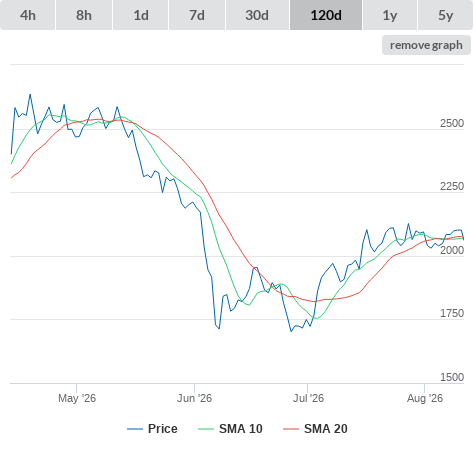Click the blue Price legend line marker
Image resolution: width=474 pixels, height=455 pixels.
(135, 429)
